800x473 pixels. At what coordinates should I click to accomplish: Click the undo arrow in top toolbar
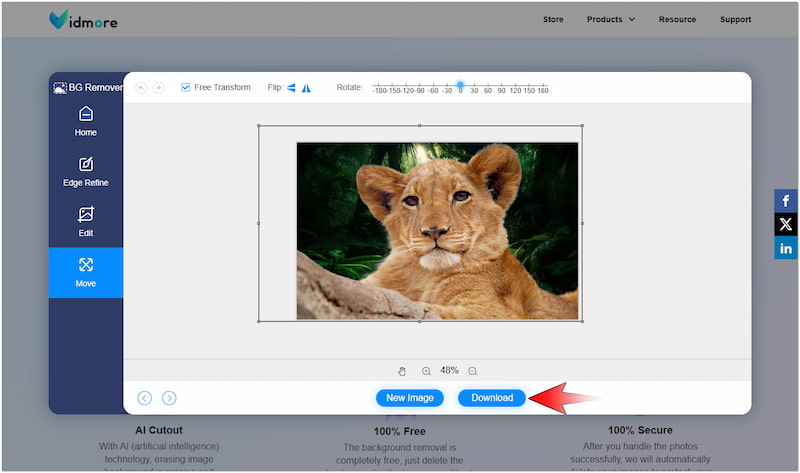(141, 88)
